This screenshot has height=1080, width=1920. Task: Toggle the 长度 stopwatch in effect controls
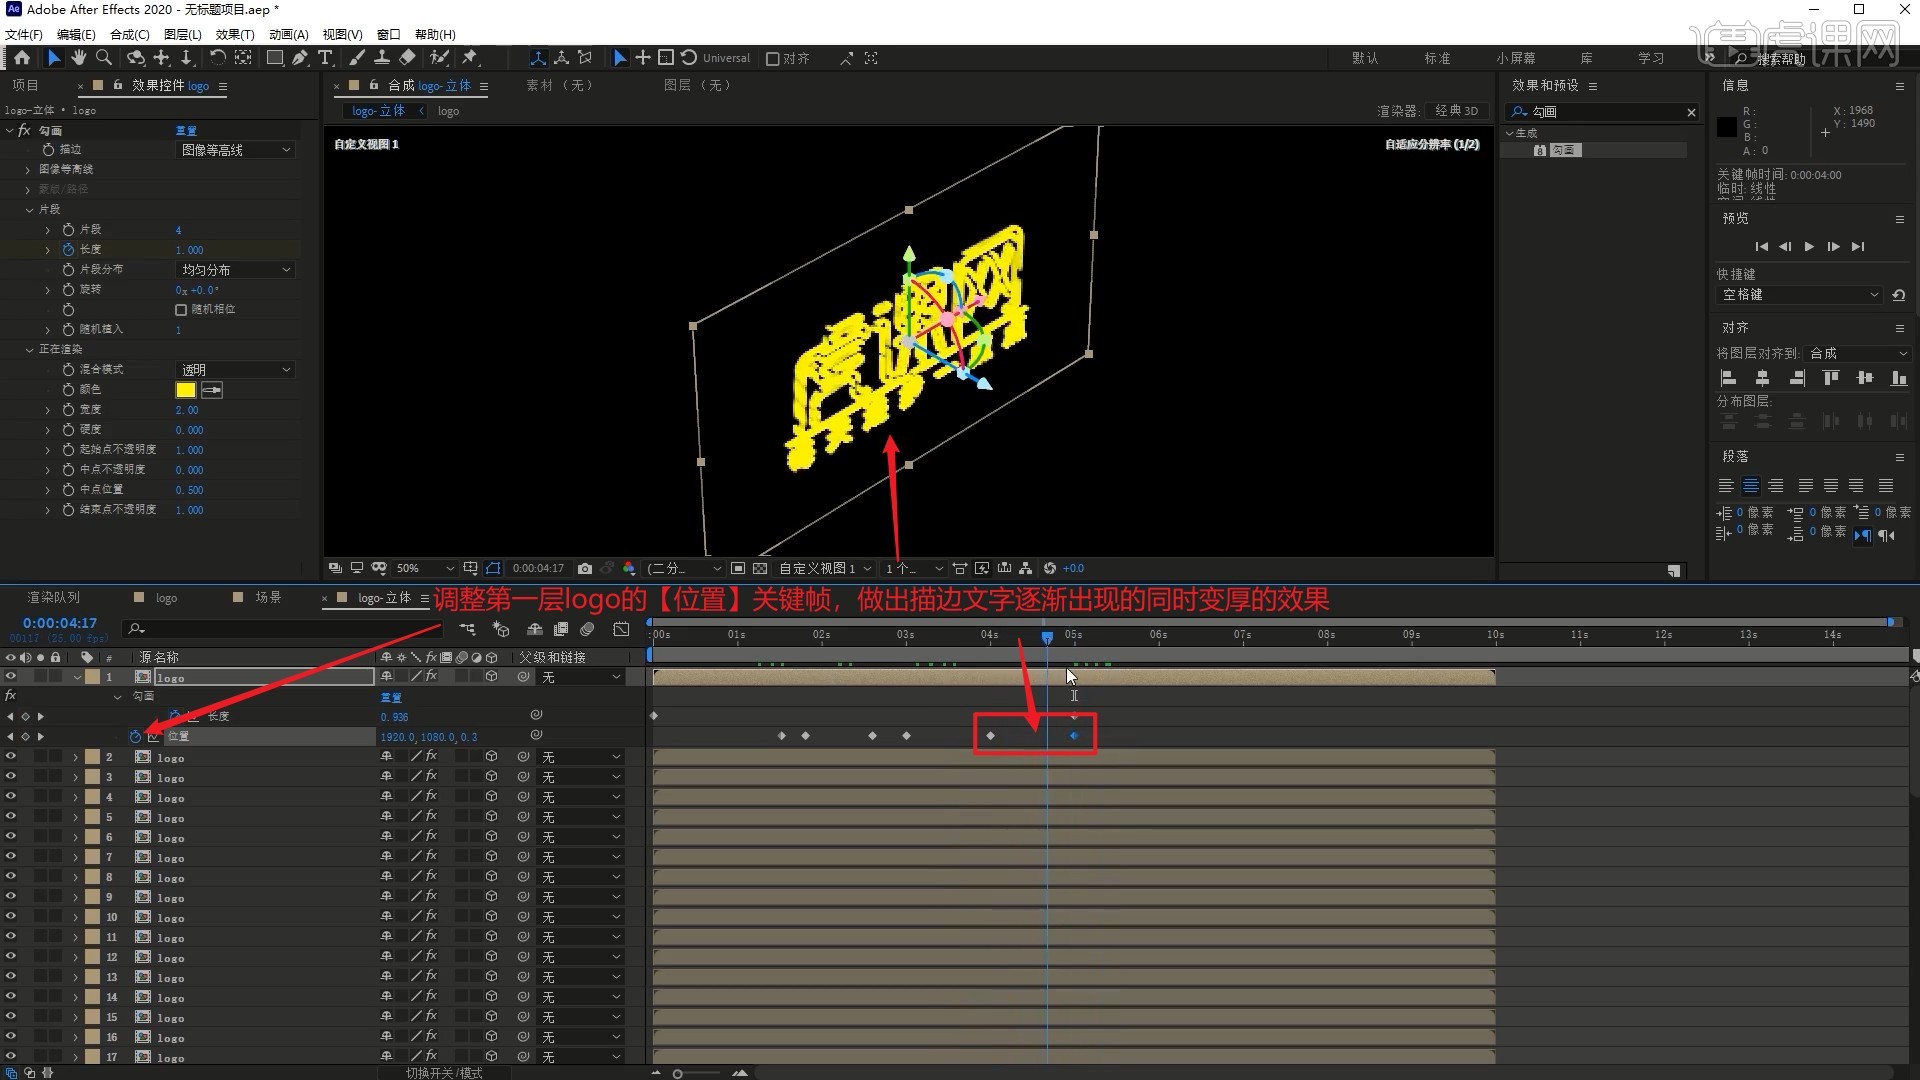point(68,250)
